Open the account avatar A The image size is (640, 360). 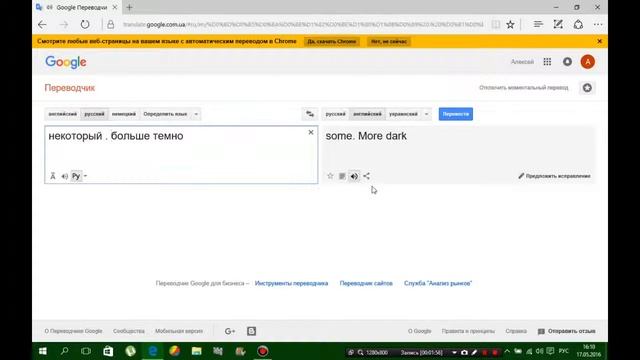pos(588,62)
